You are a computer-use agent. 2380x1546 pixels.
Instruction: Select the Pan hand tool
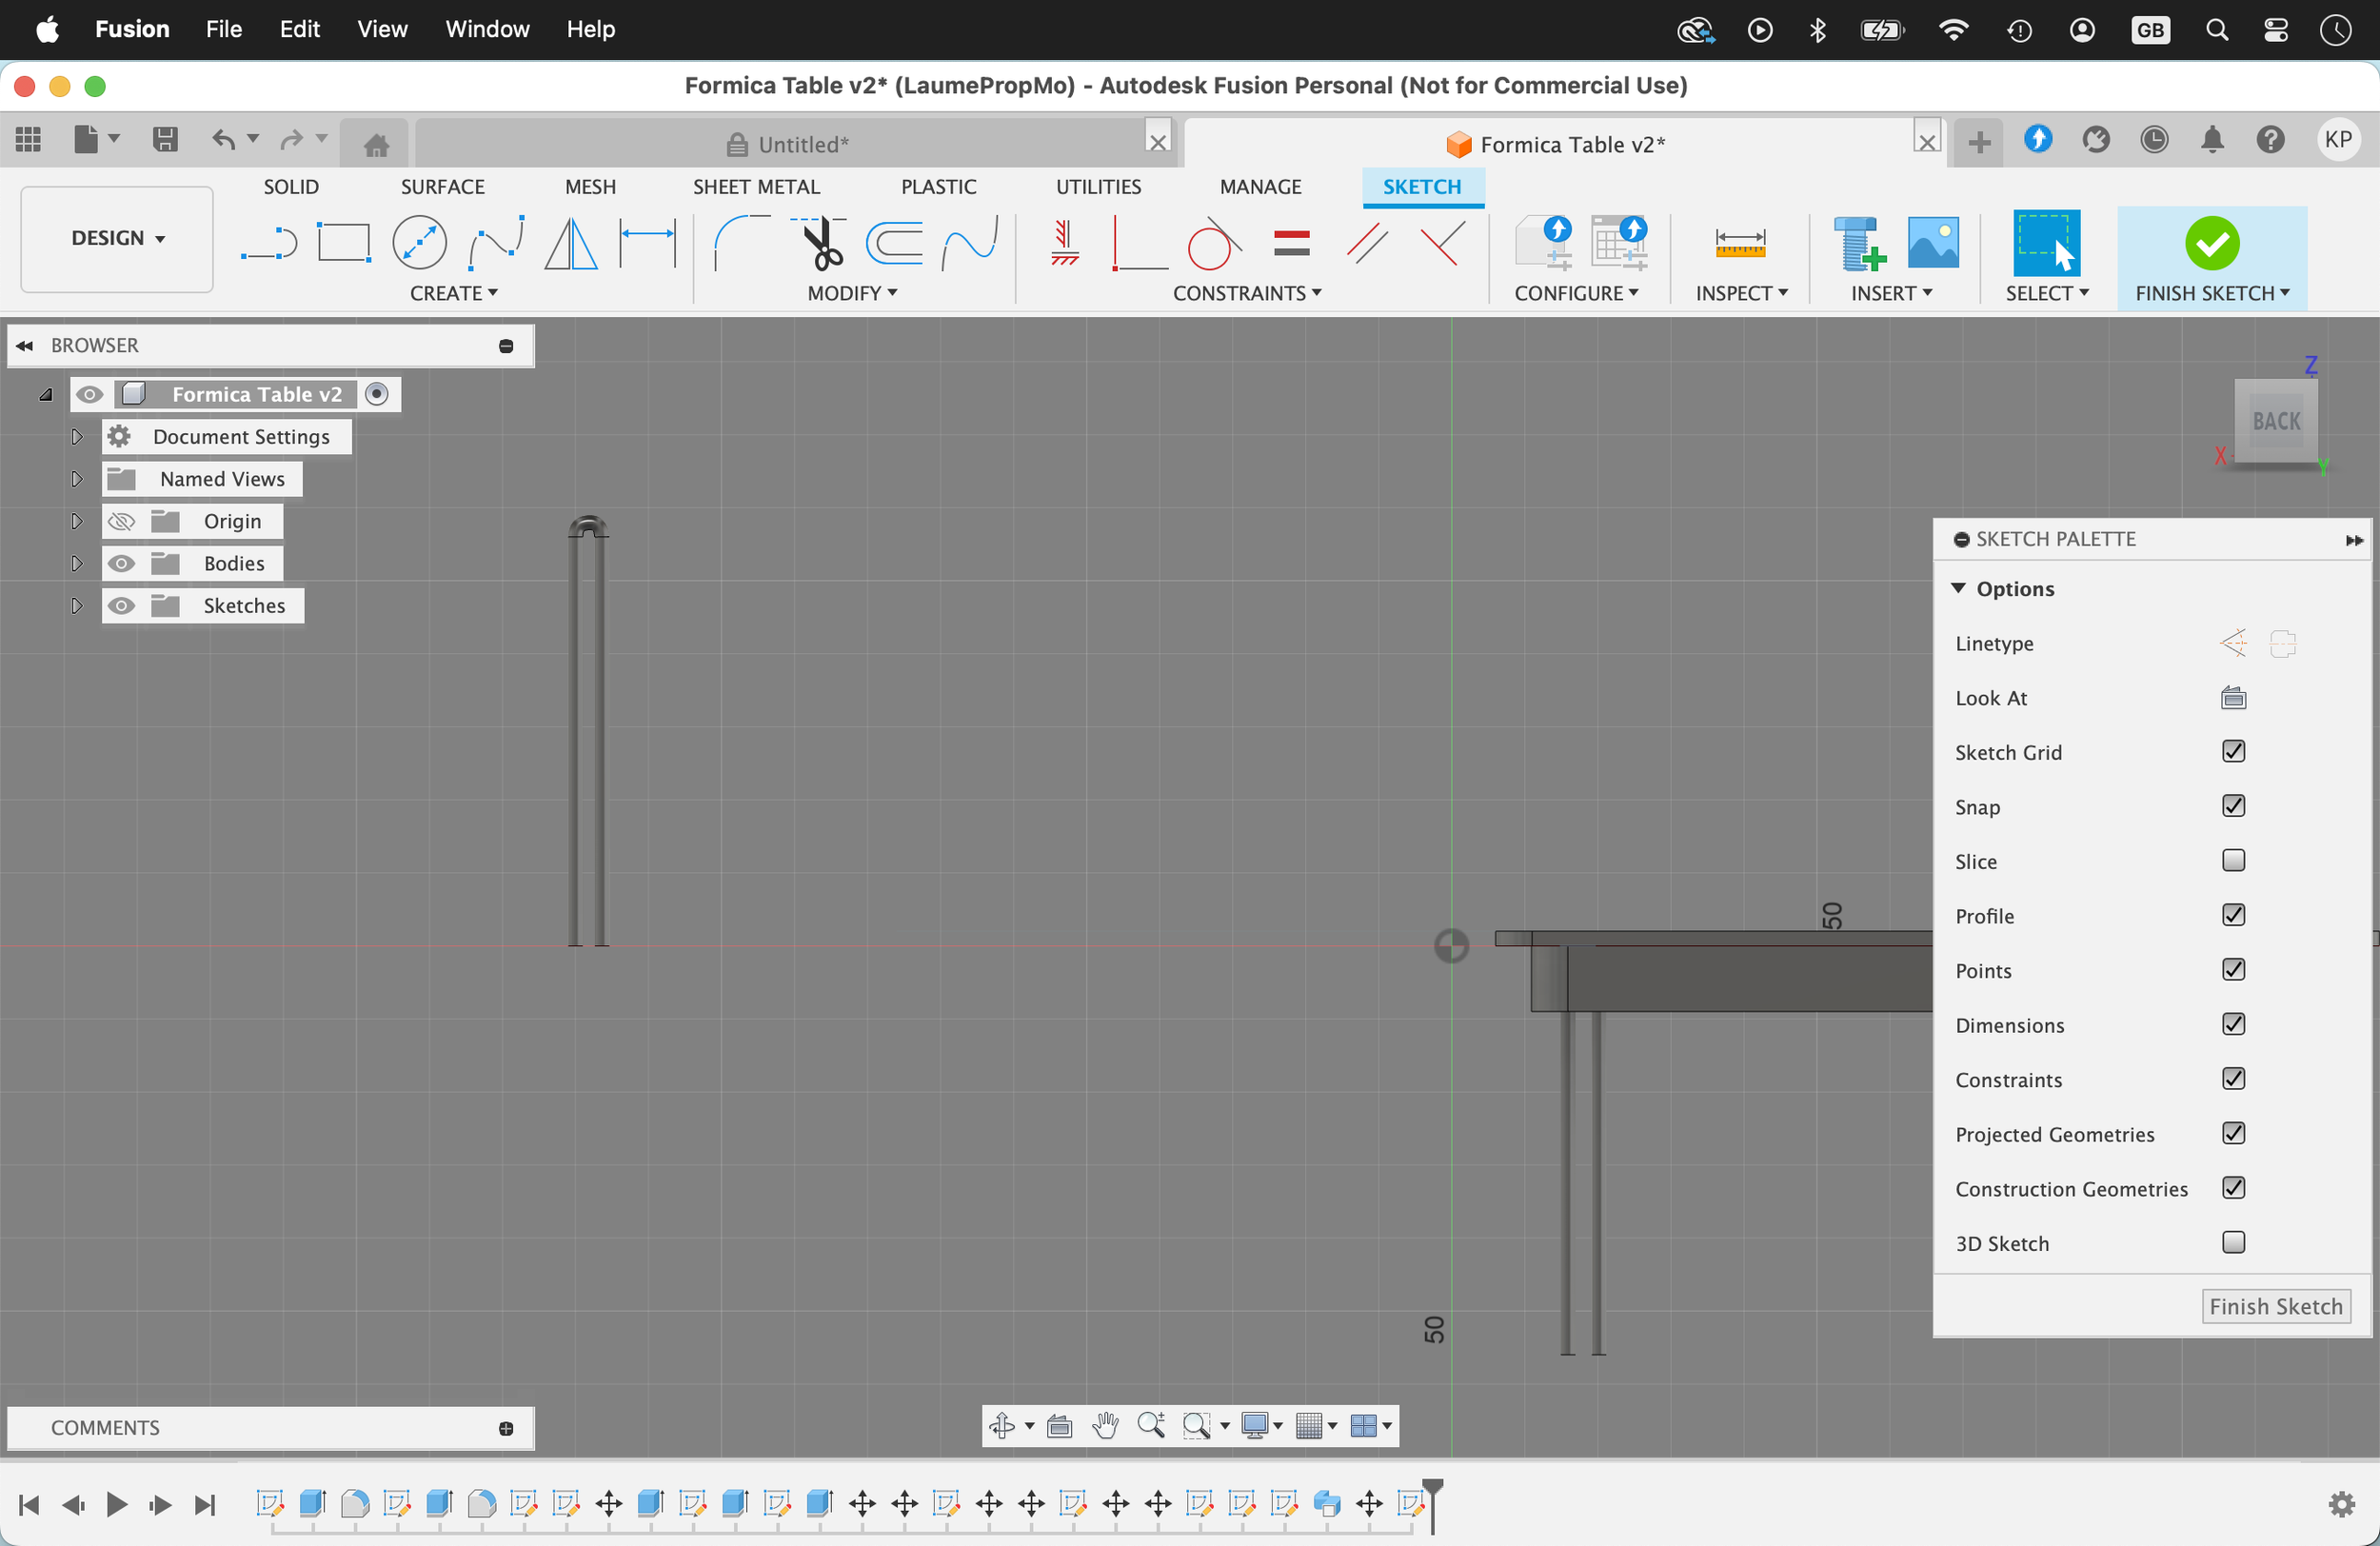[x=1105, y=1425]
